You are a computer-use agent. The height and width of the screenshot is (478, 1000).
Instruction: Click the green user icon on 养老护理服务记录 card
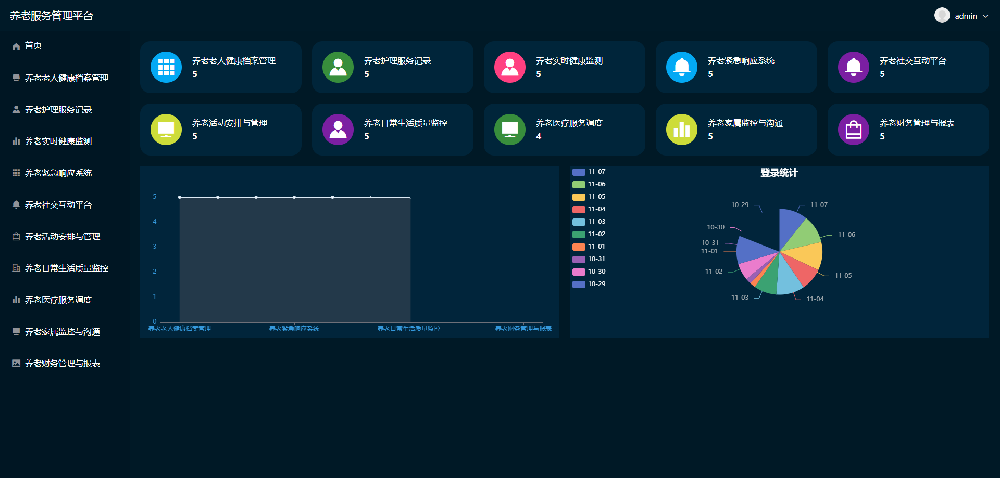338,67
